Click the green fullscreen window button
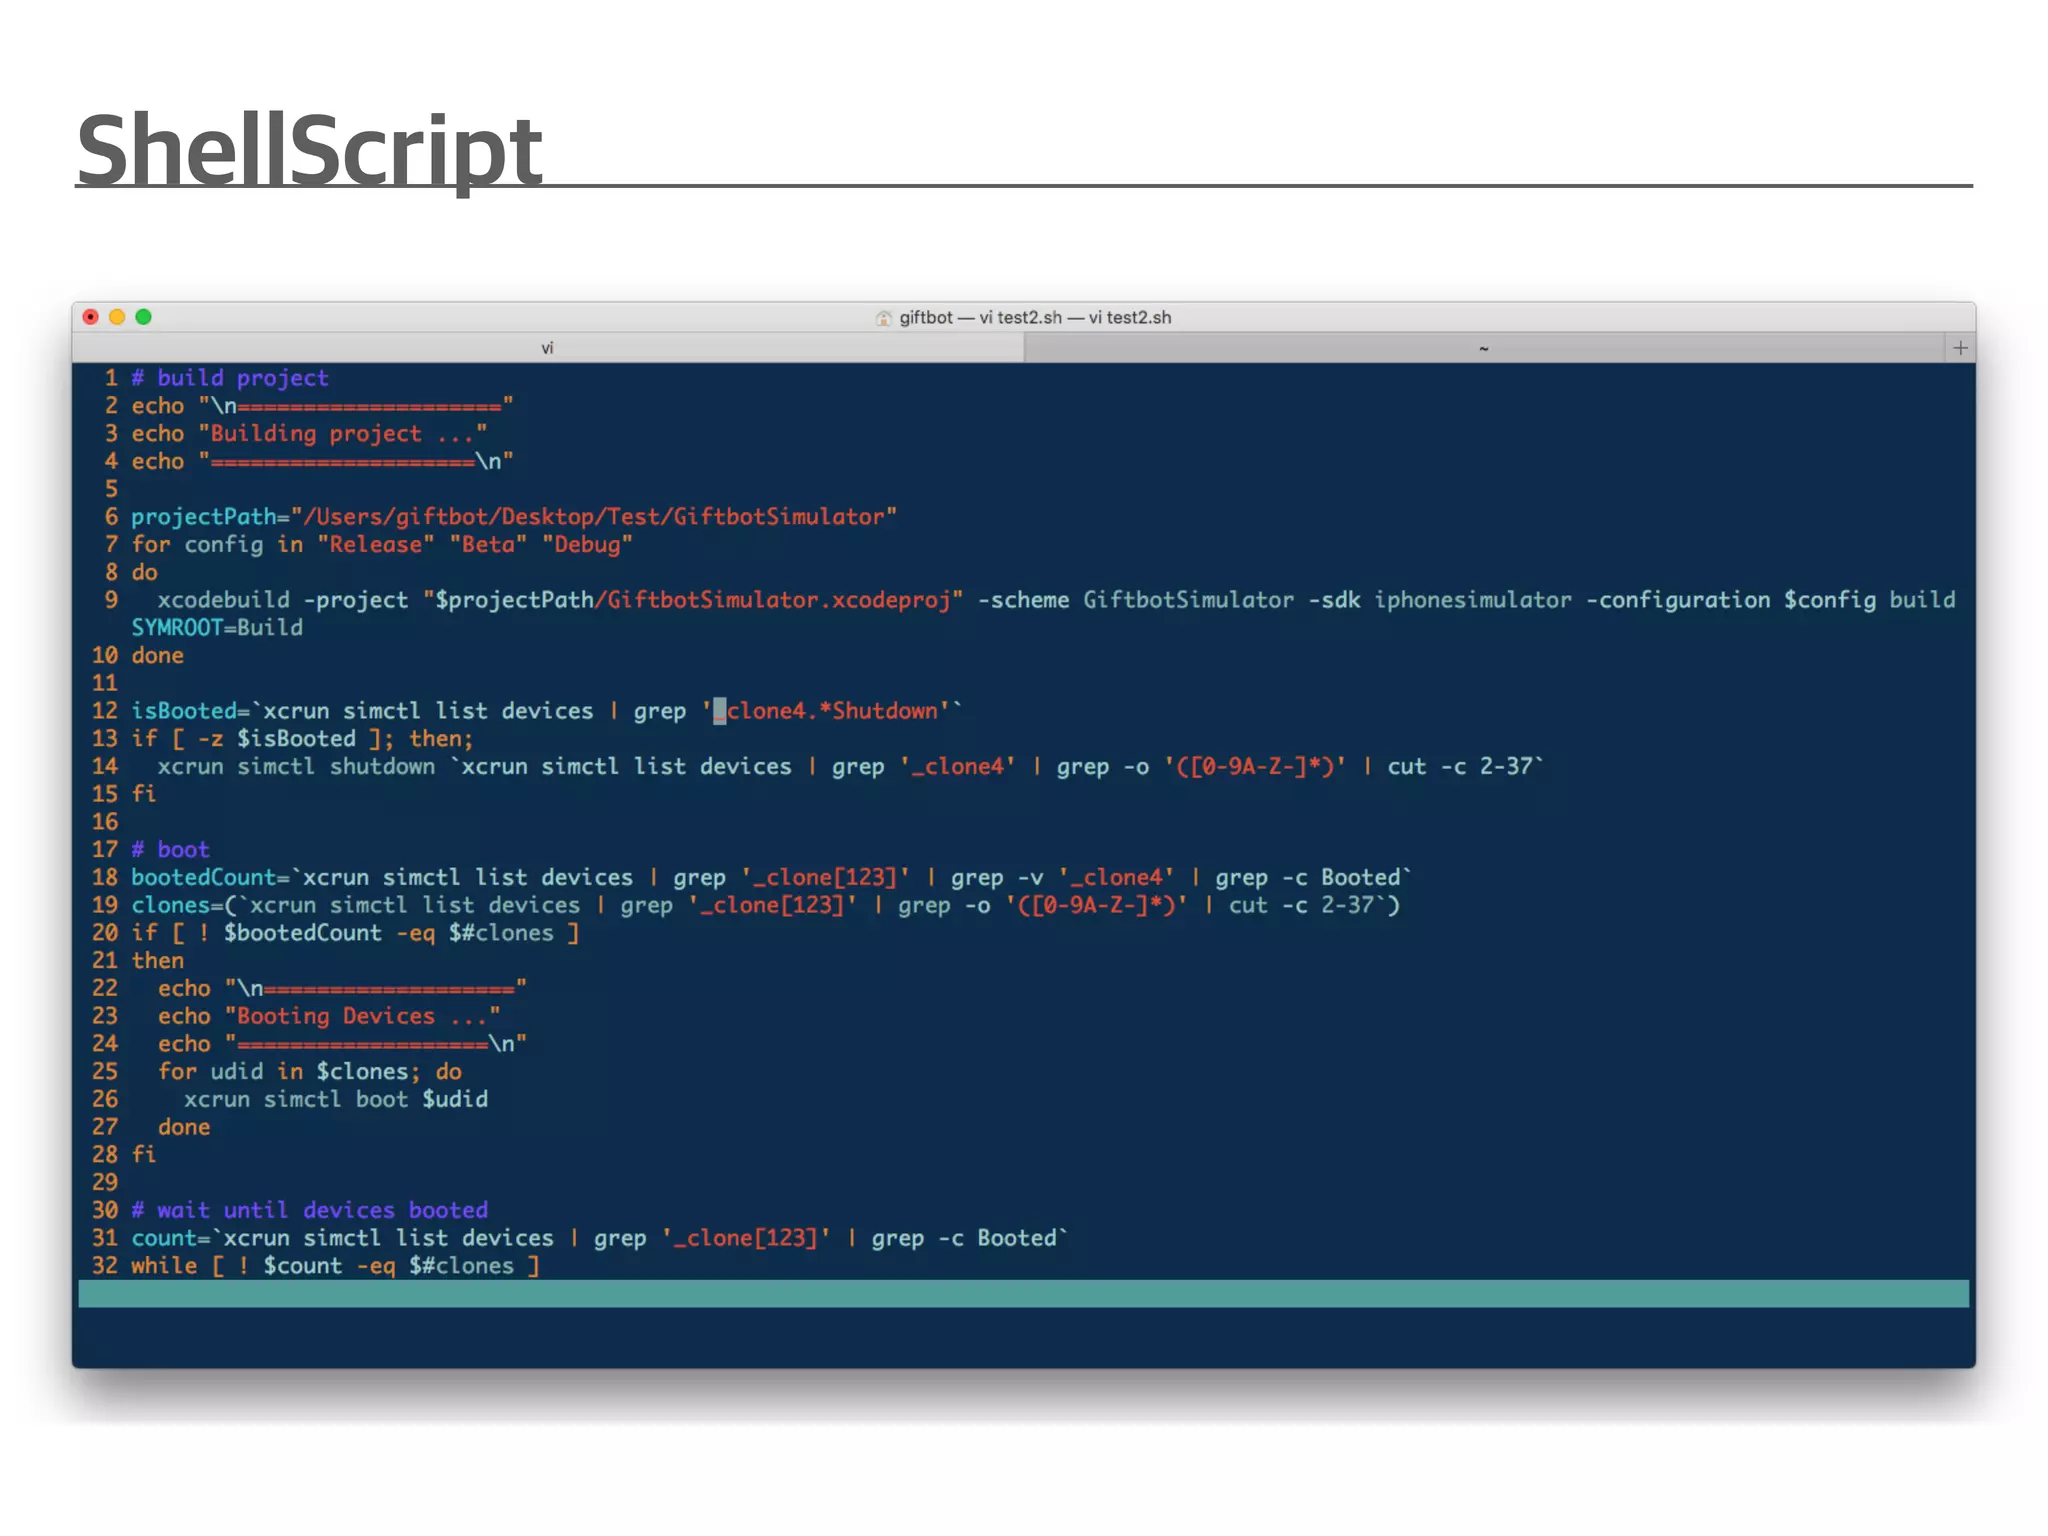The height and width of the screenshot is (1536, 2048). tap(143, 317)
